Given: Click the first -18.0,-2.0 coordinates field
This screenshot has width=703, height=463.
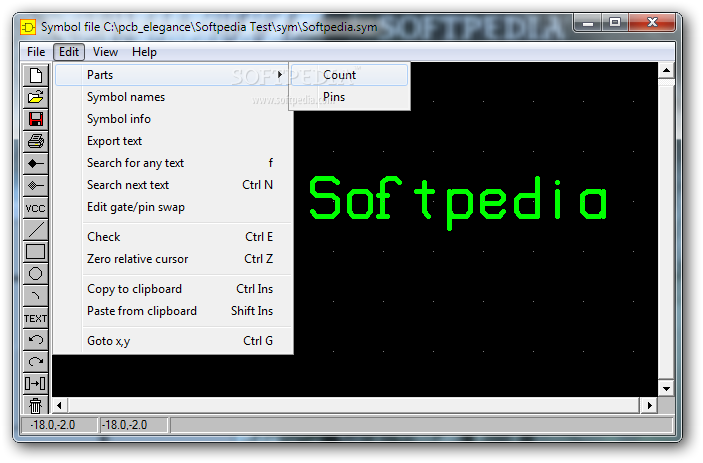Looking at the screenshot, I should coord(59,424).
